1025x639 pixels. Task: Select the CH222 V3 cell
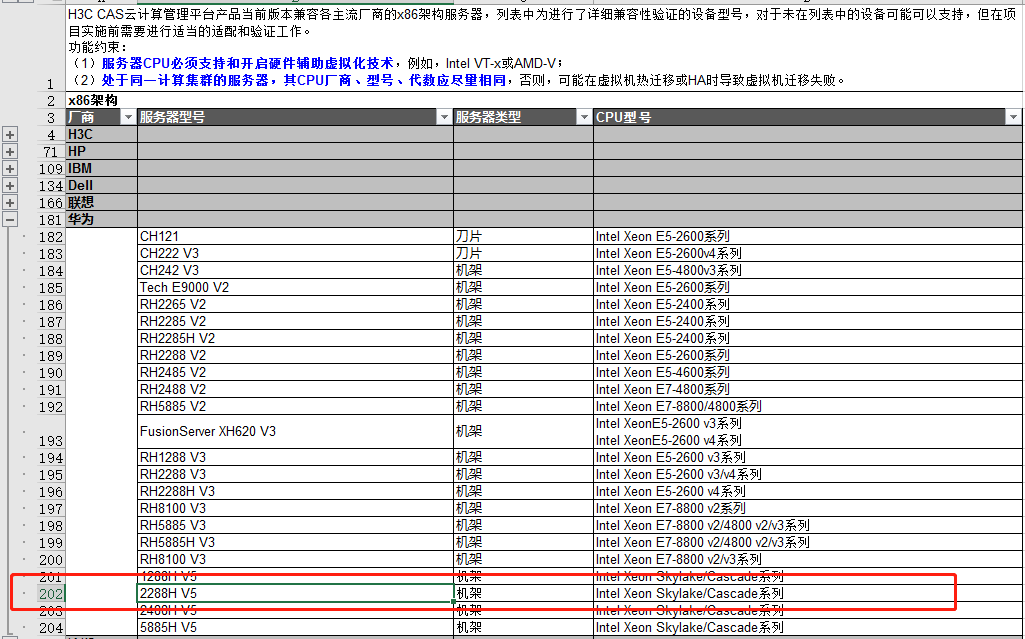pos(295,254)
